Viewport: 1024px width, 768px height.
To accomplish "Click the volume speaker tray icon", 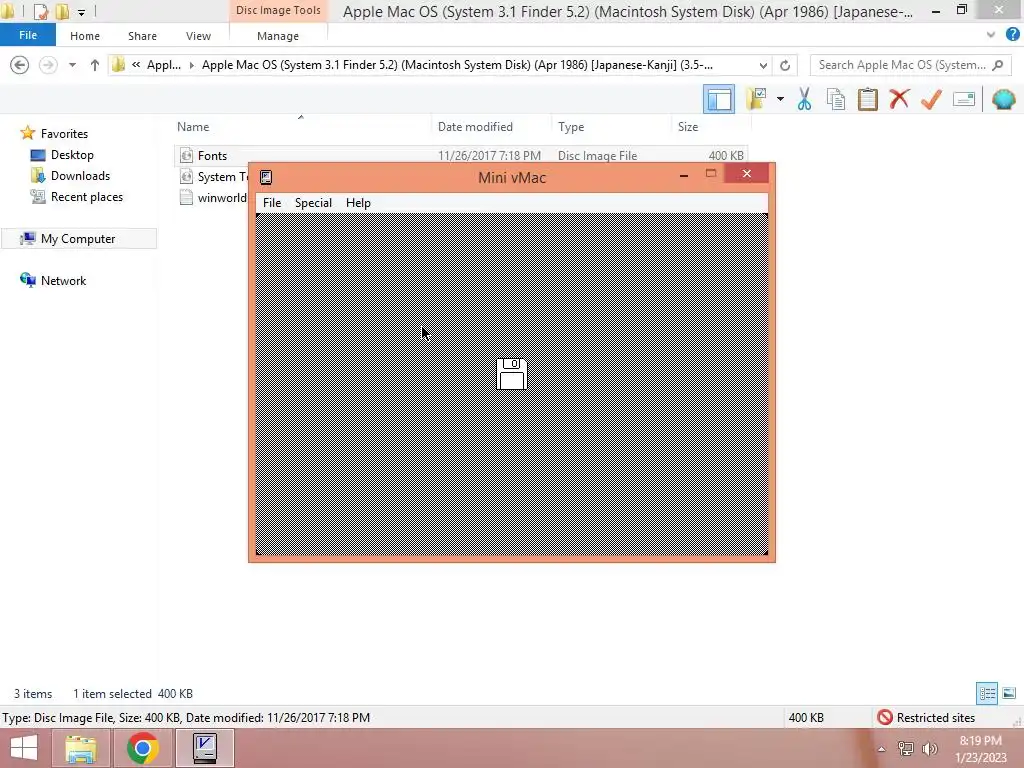I will point(930,748).
